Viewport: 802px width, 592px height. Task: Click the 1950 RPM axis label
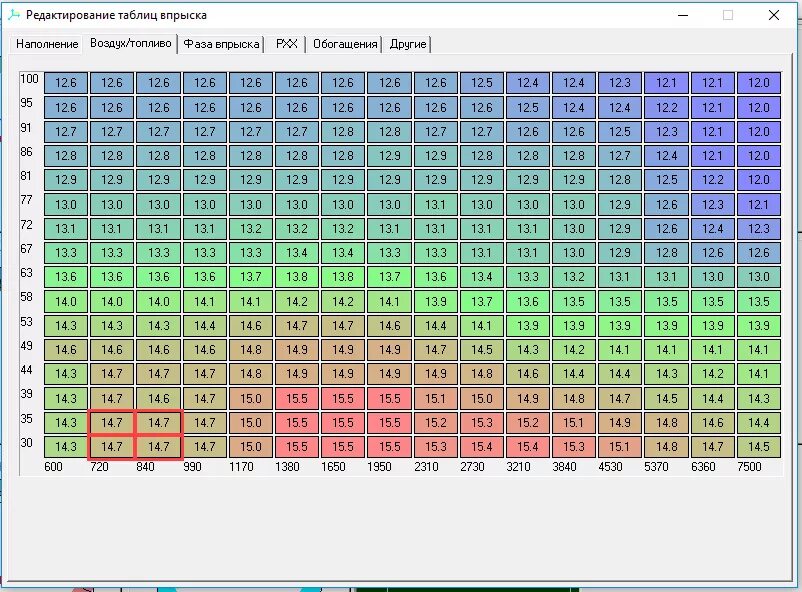click(x=379, y=467)
